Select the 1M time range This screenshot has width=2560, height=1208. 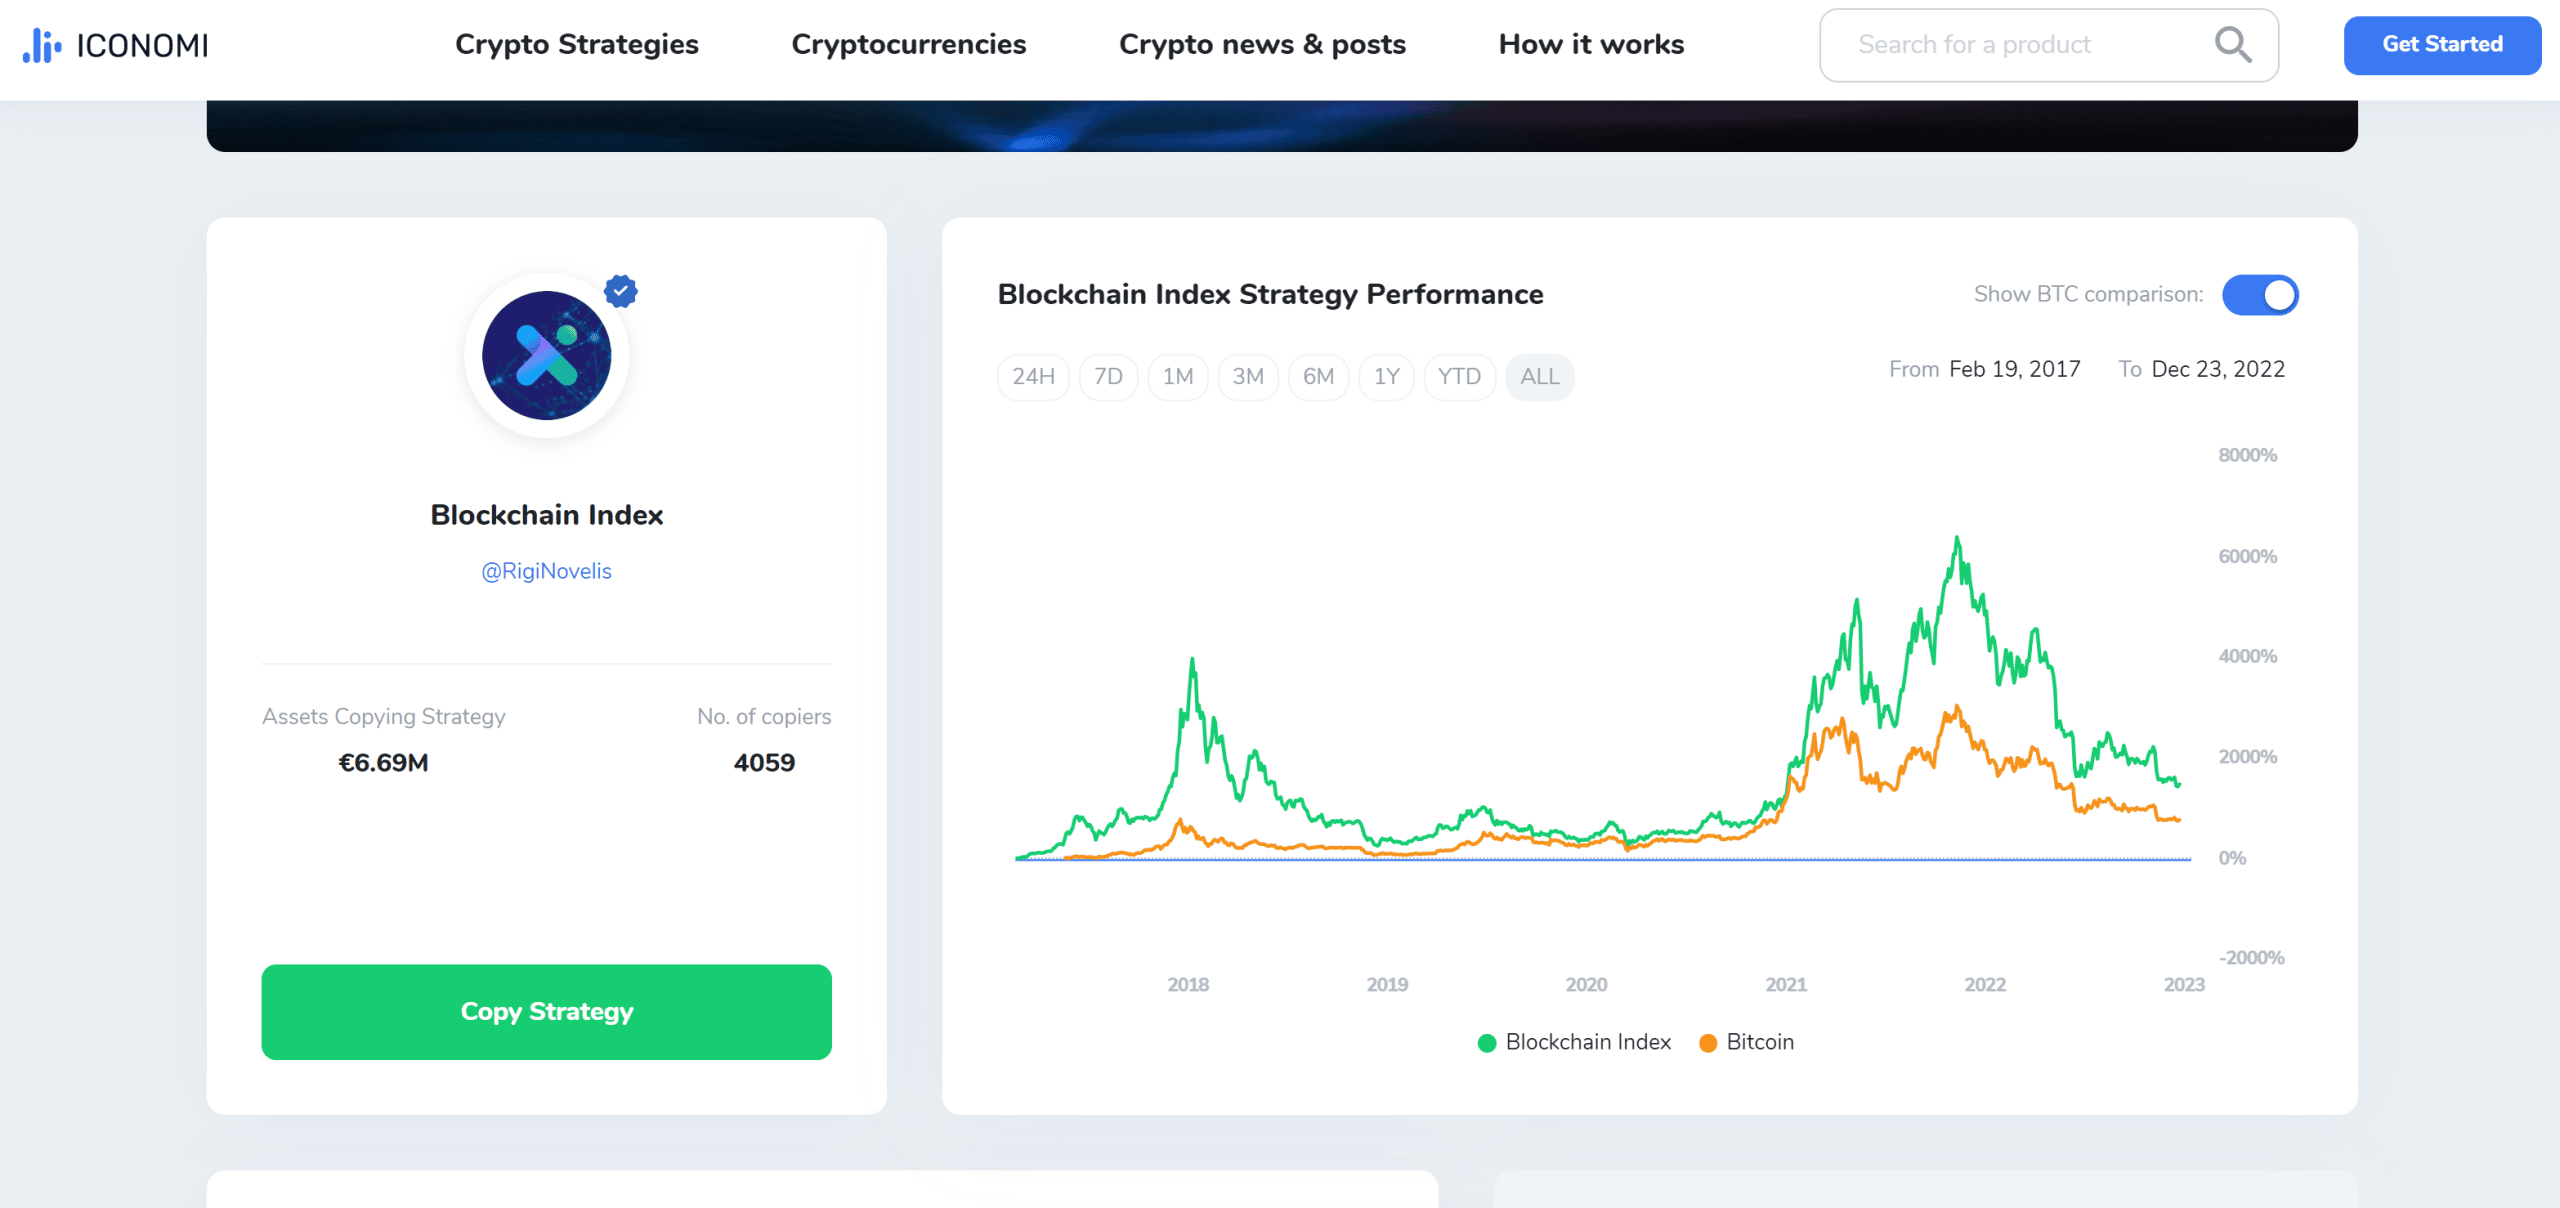pyautogui.click(x=1178, y=377)
